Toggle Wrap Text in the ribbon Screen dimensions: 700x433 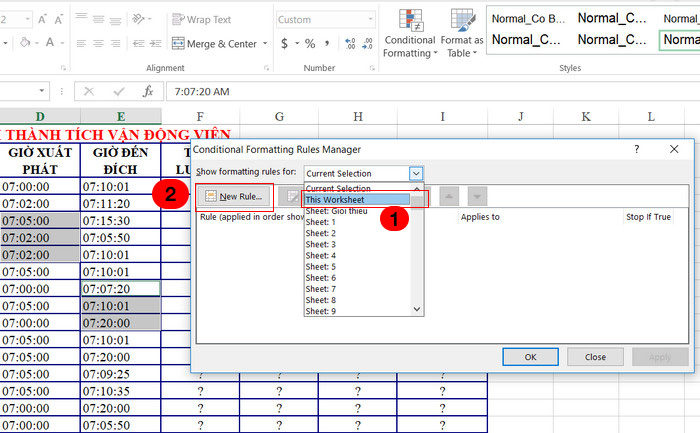[x=201, y=20]
